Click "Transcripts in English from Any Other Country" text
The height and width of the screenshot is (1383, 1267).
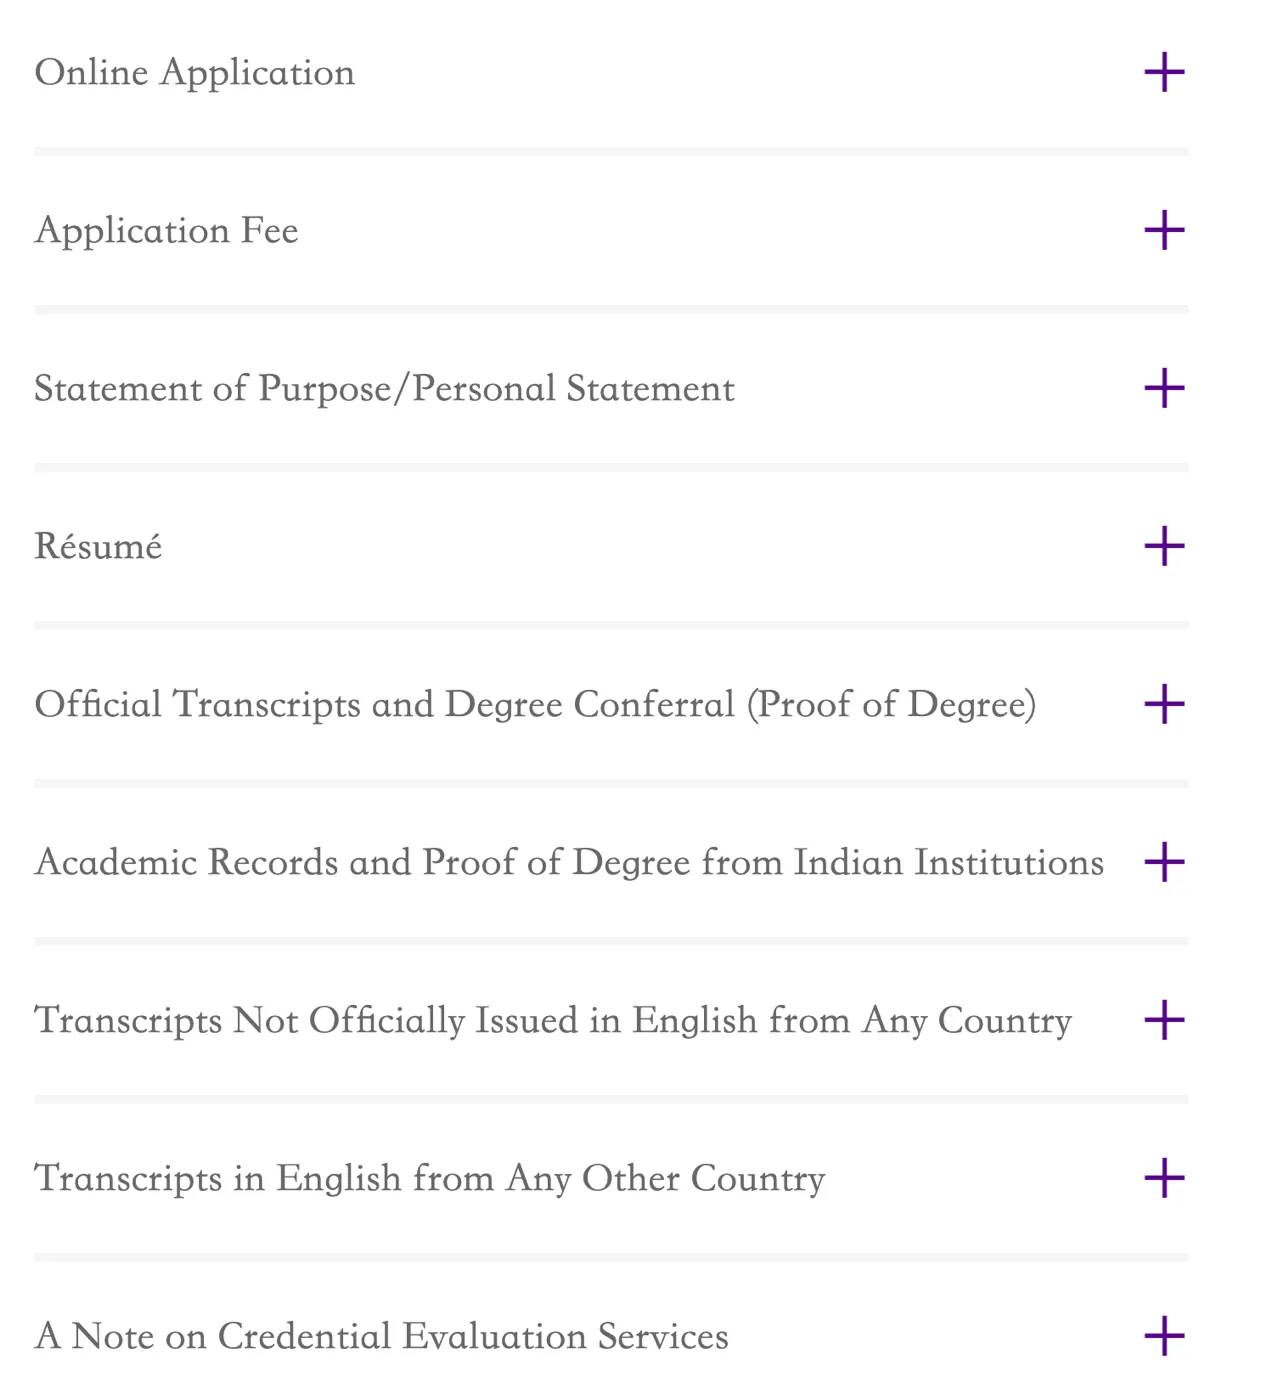(430, 1178)
